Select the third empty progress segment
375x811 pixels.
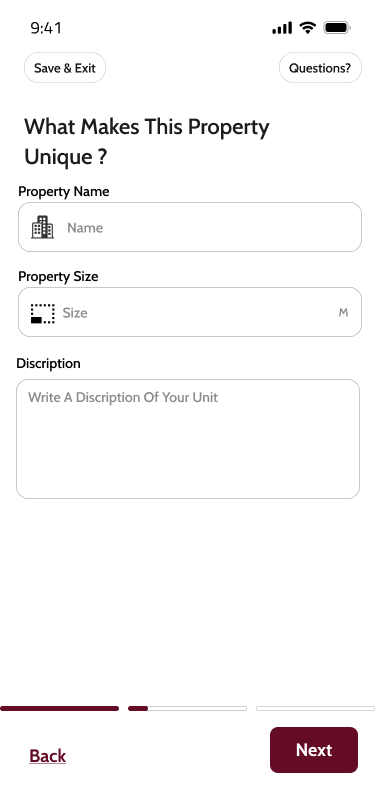pyautogui.click(x=316, y=709)
